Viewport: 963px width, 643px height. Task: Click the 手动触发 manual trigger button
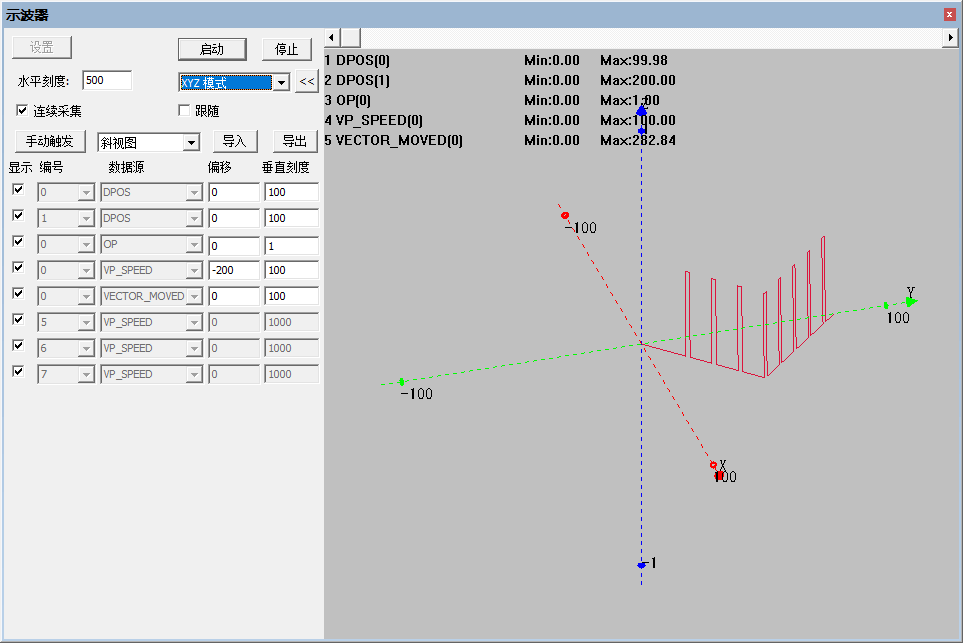(50, 141)
